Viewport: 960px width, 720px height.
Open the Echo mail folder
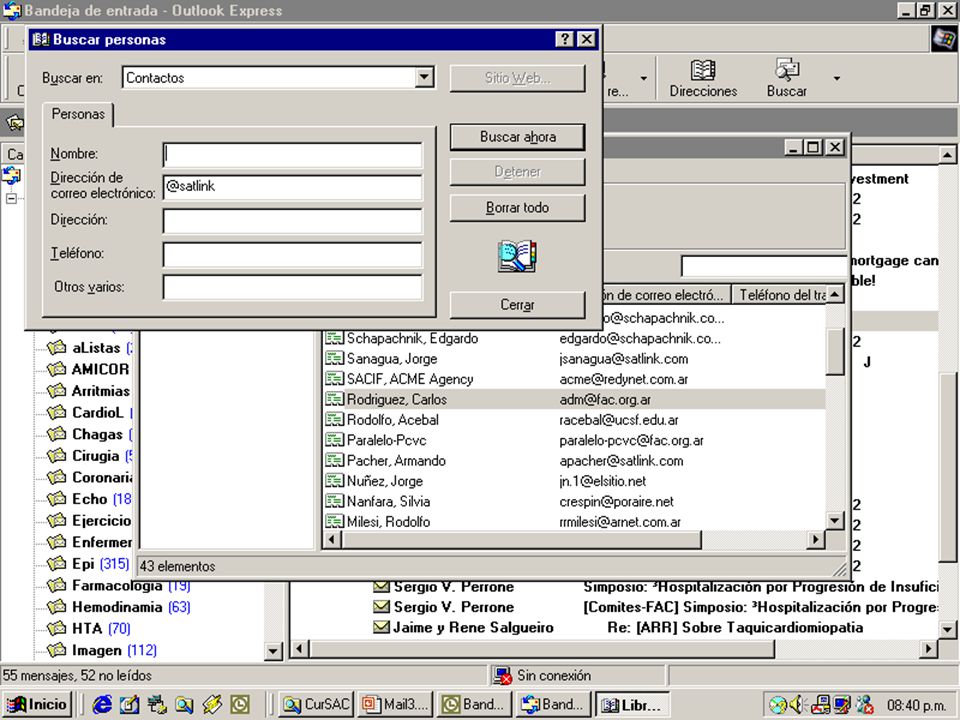[89, 499]
